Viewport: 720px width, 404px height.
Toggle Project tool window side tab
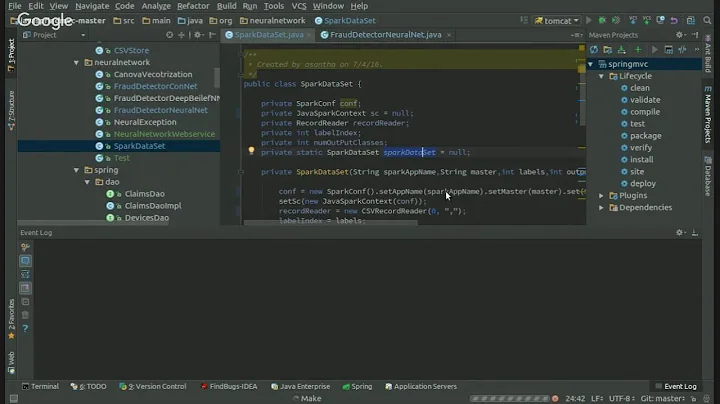pyautogui.click(x=11, y=55)
